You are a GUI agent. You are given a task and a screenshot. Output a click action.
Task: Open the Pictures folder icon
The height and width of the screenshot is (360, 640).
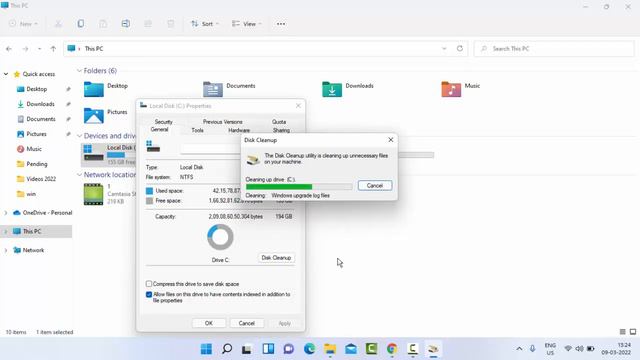point(93,116)
